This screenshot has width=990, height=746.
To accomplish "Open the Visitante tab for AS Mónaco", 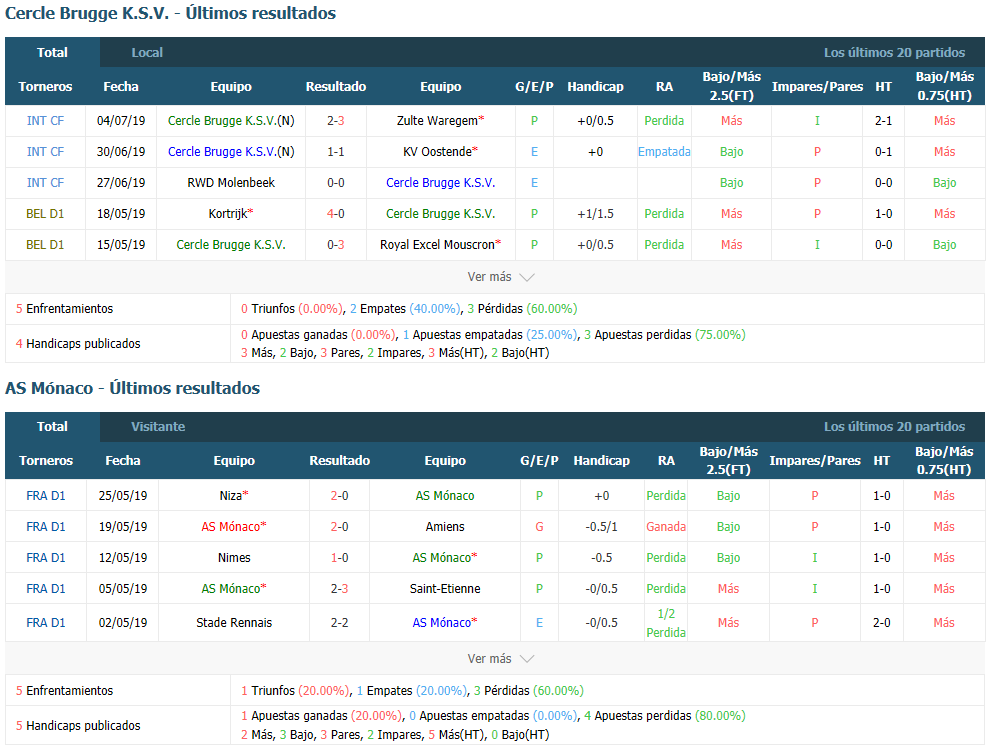I will (x=158, y=427).
